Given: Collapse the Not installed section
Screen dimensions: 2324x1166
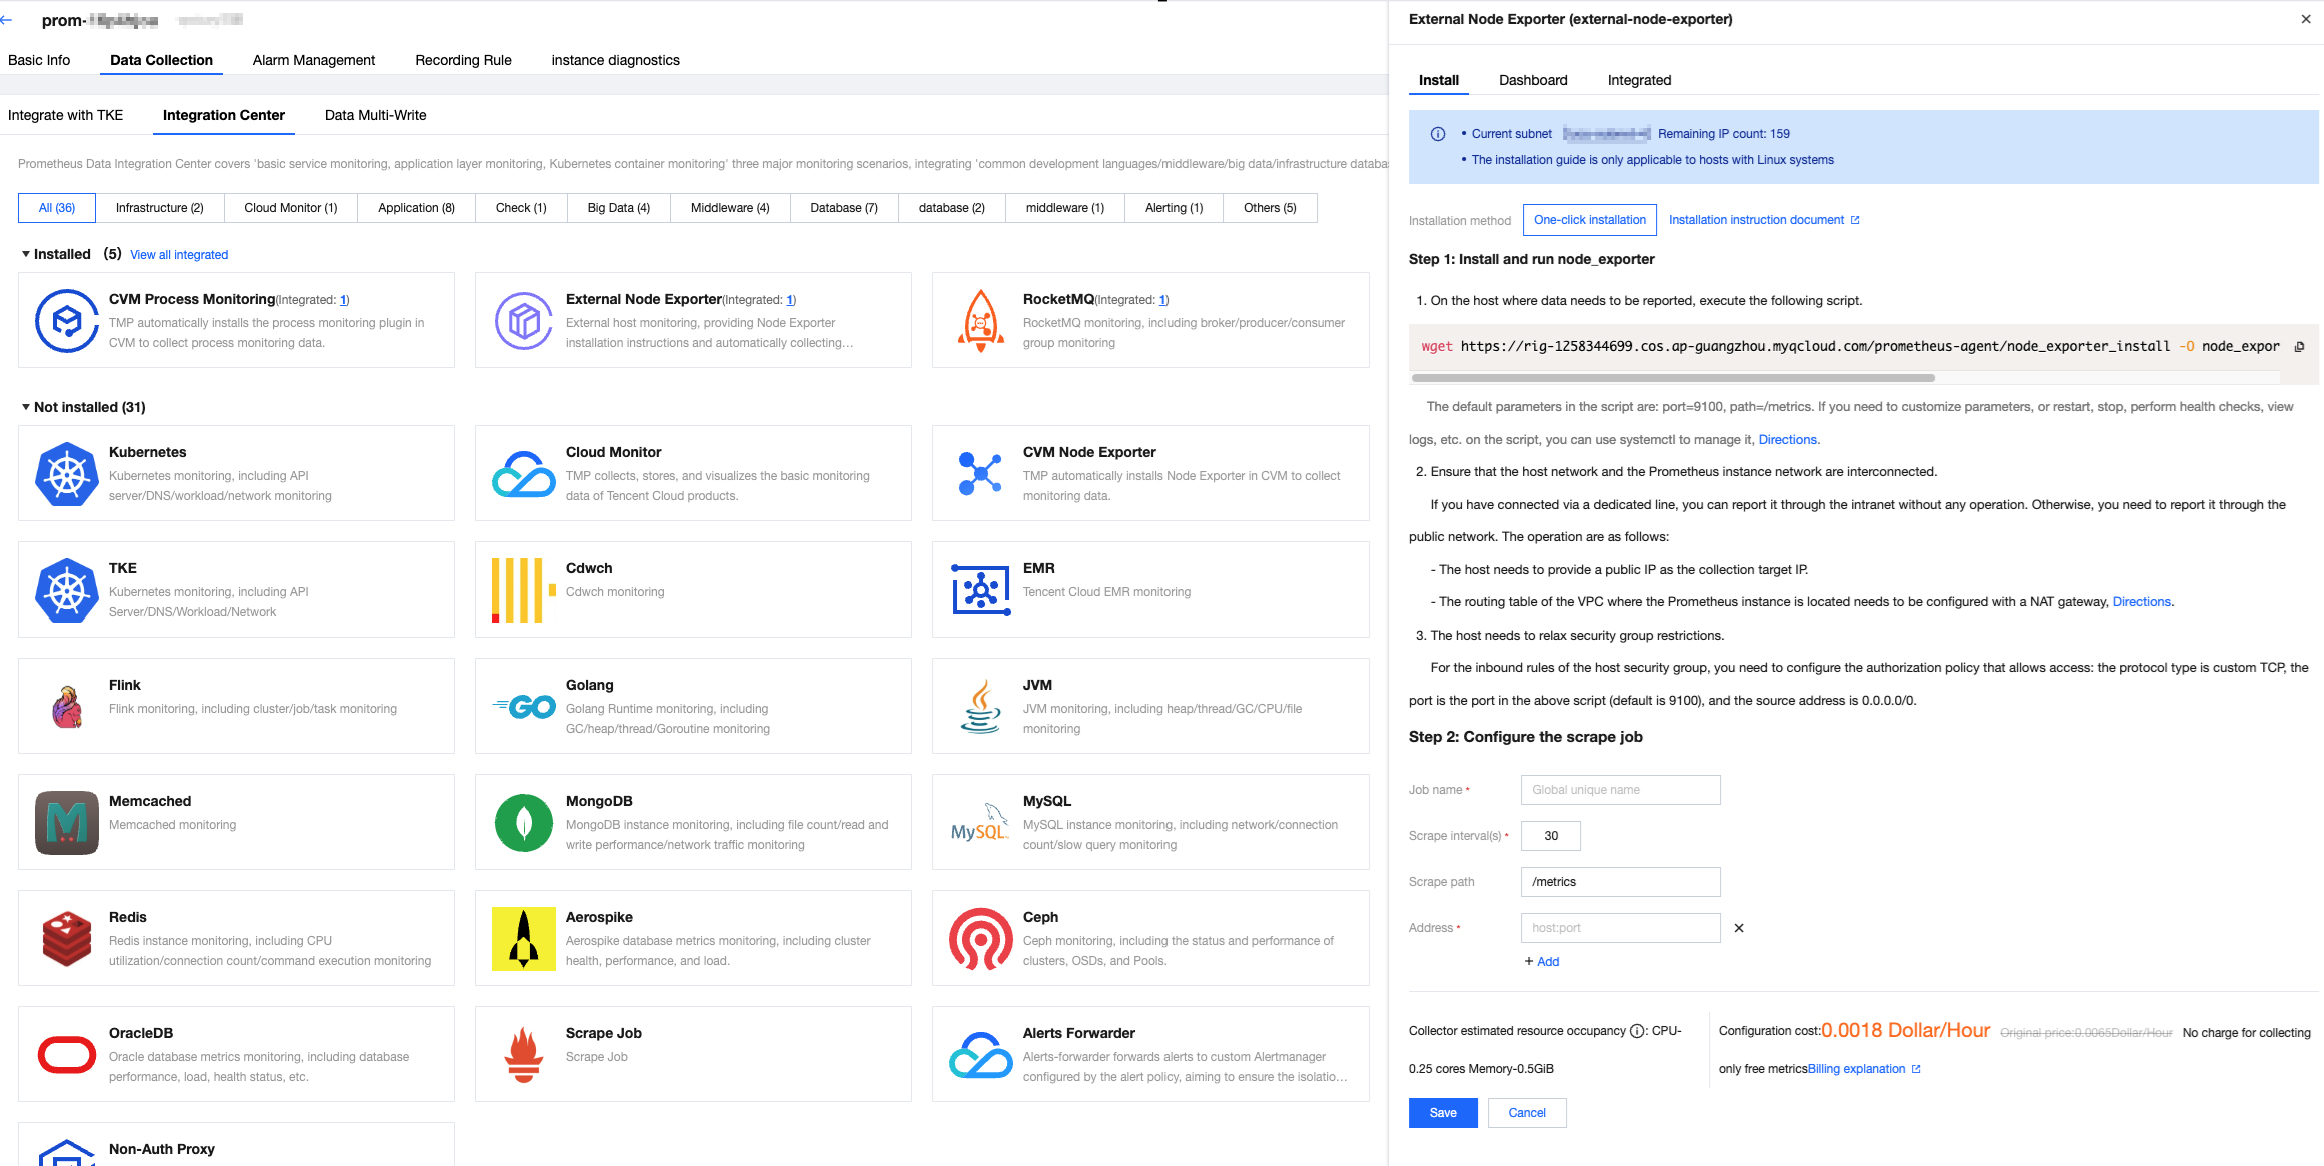Looking at the screenshot, I should pyautogui.click(x=25, y=407).
